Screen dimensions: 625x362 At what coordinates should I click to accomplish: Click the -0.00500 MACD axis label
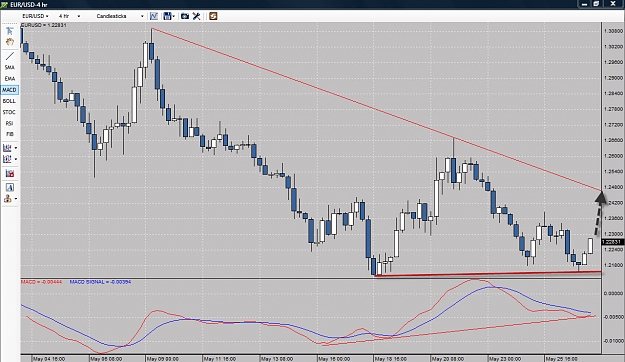tap(613, 317)
